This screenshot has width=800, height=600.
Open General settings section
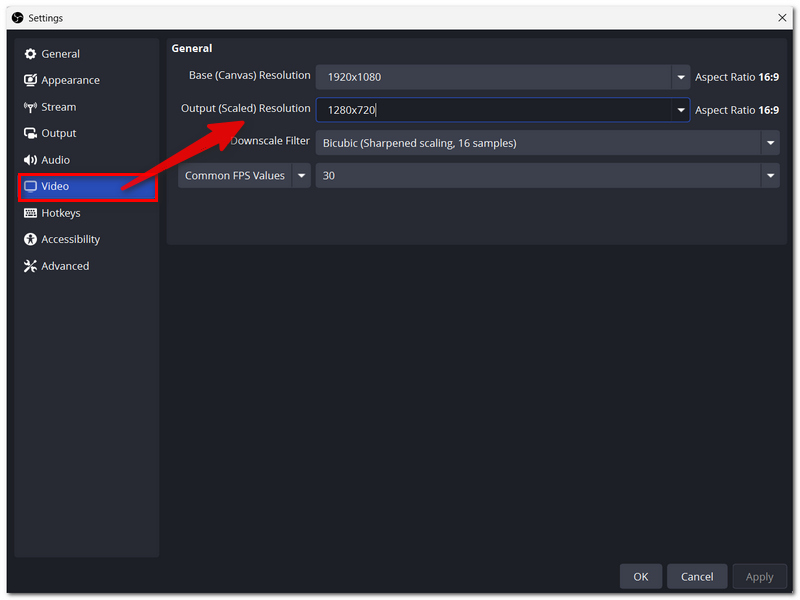point(87,54)
